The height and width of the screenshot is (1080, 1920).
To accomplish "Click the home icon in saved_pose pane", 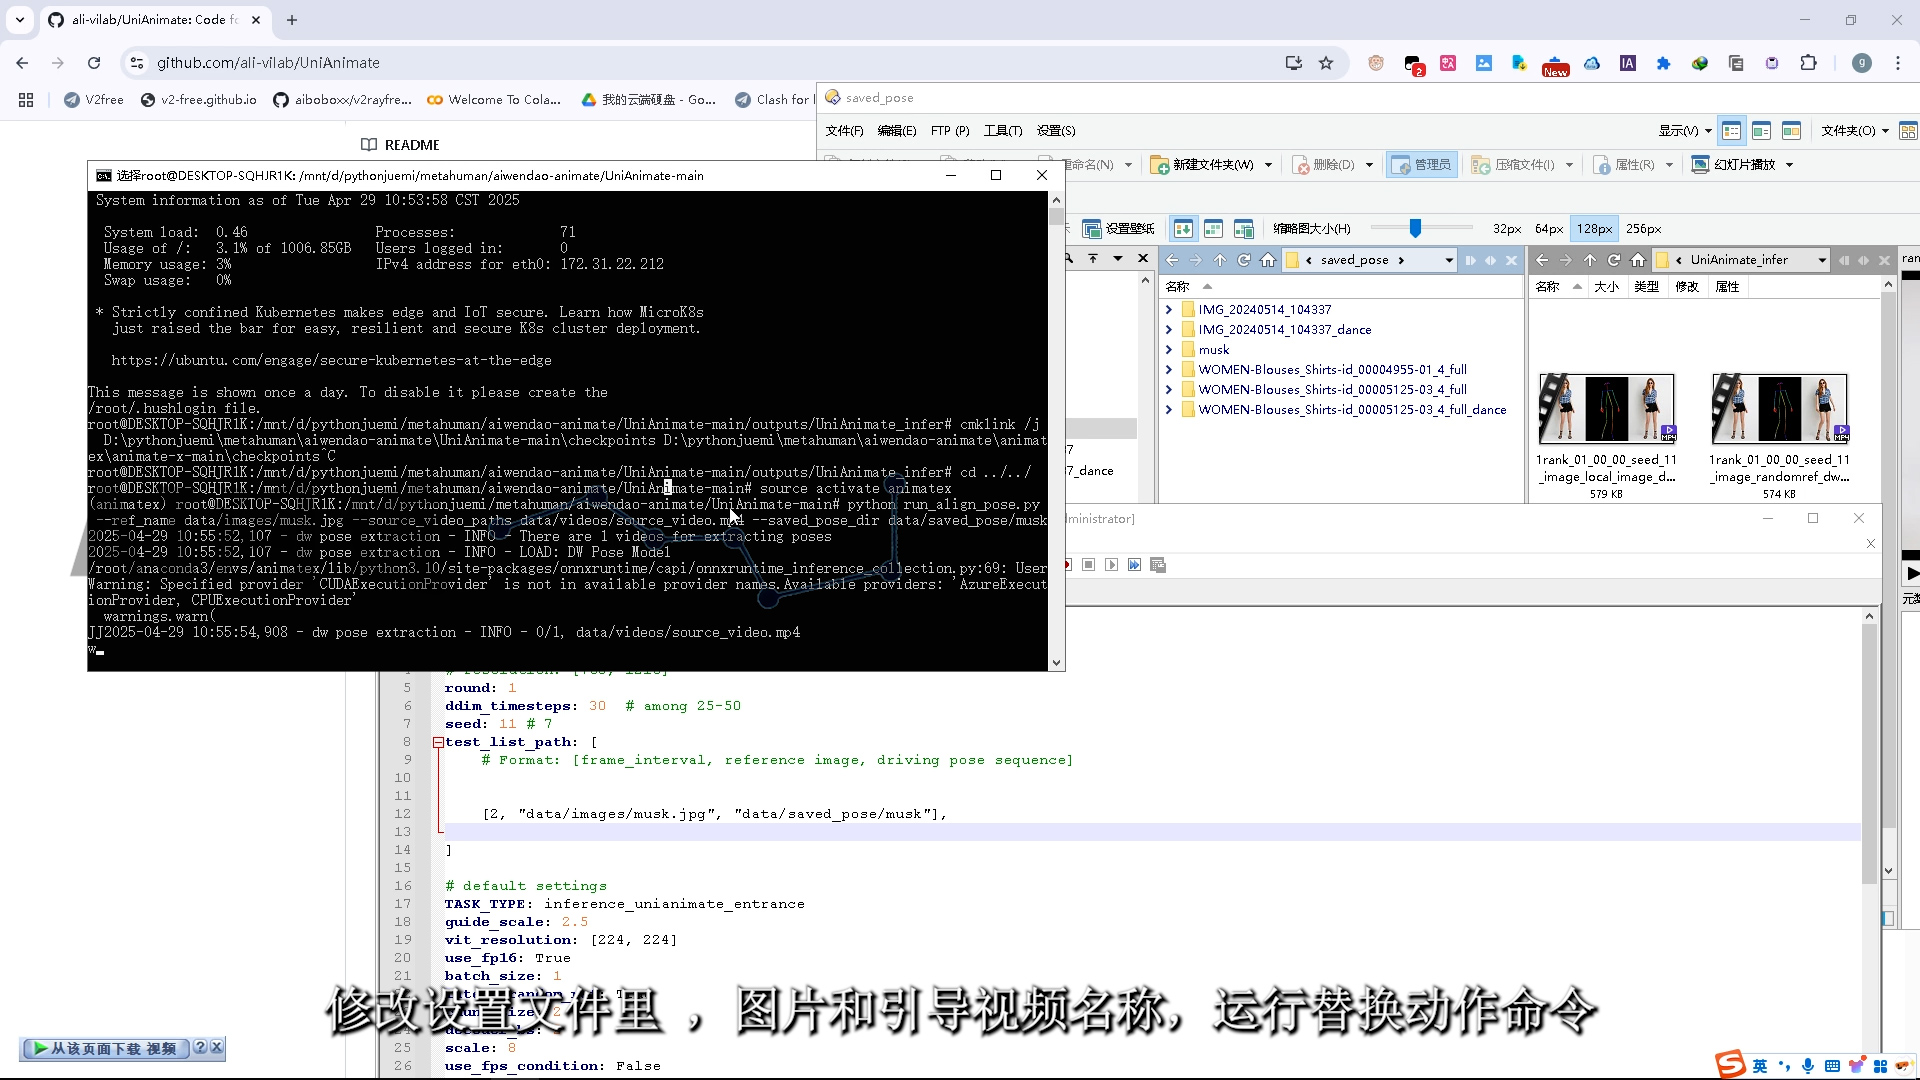I will (x=1268, y=260).
